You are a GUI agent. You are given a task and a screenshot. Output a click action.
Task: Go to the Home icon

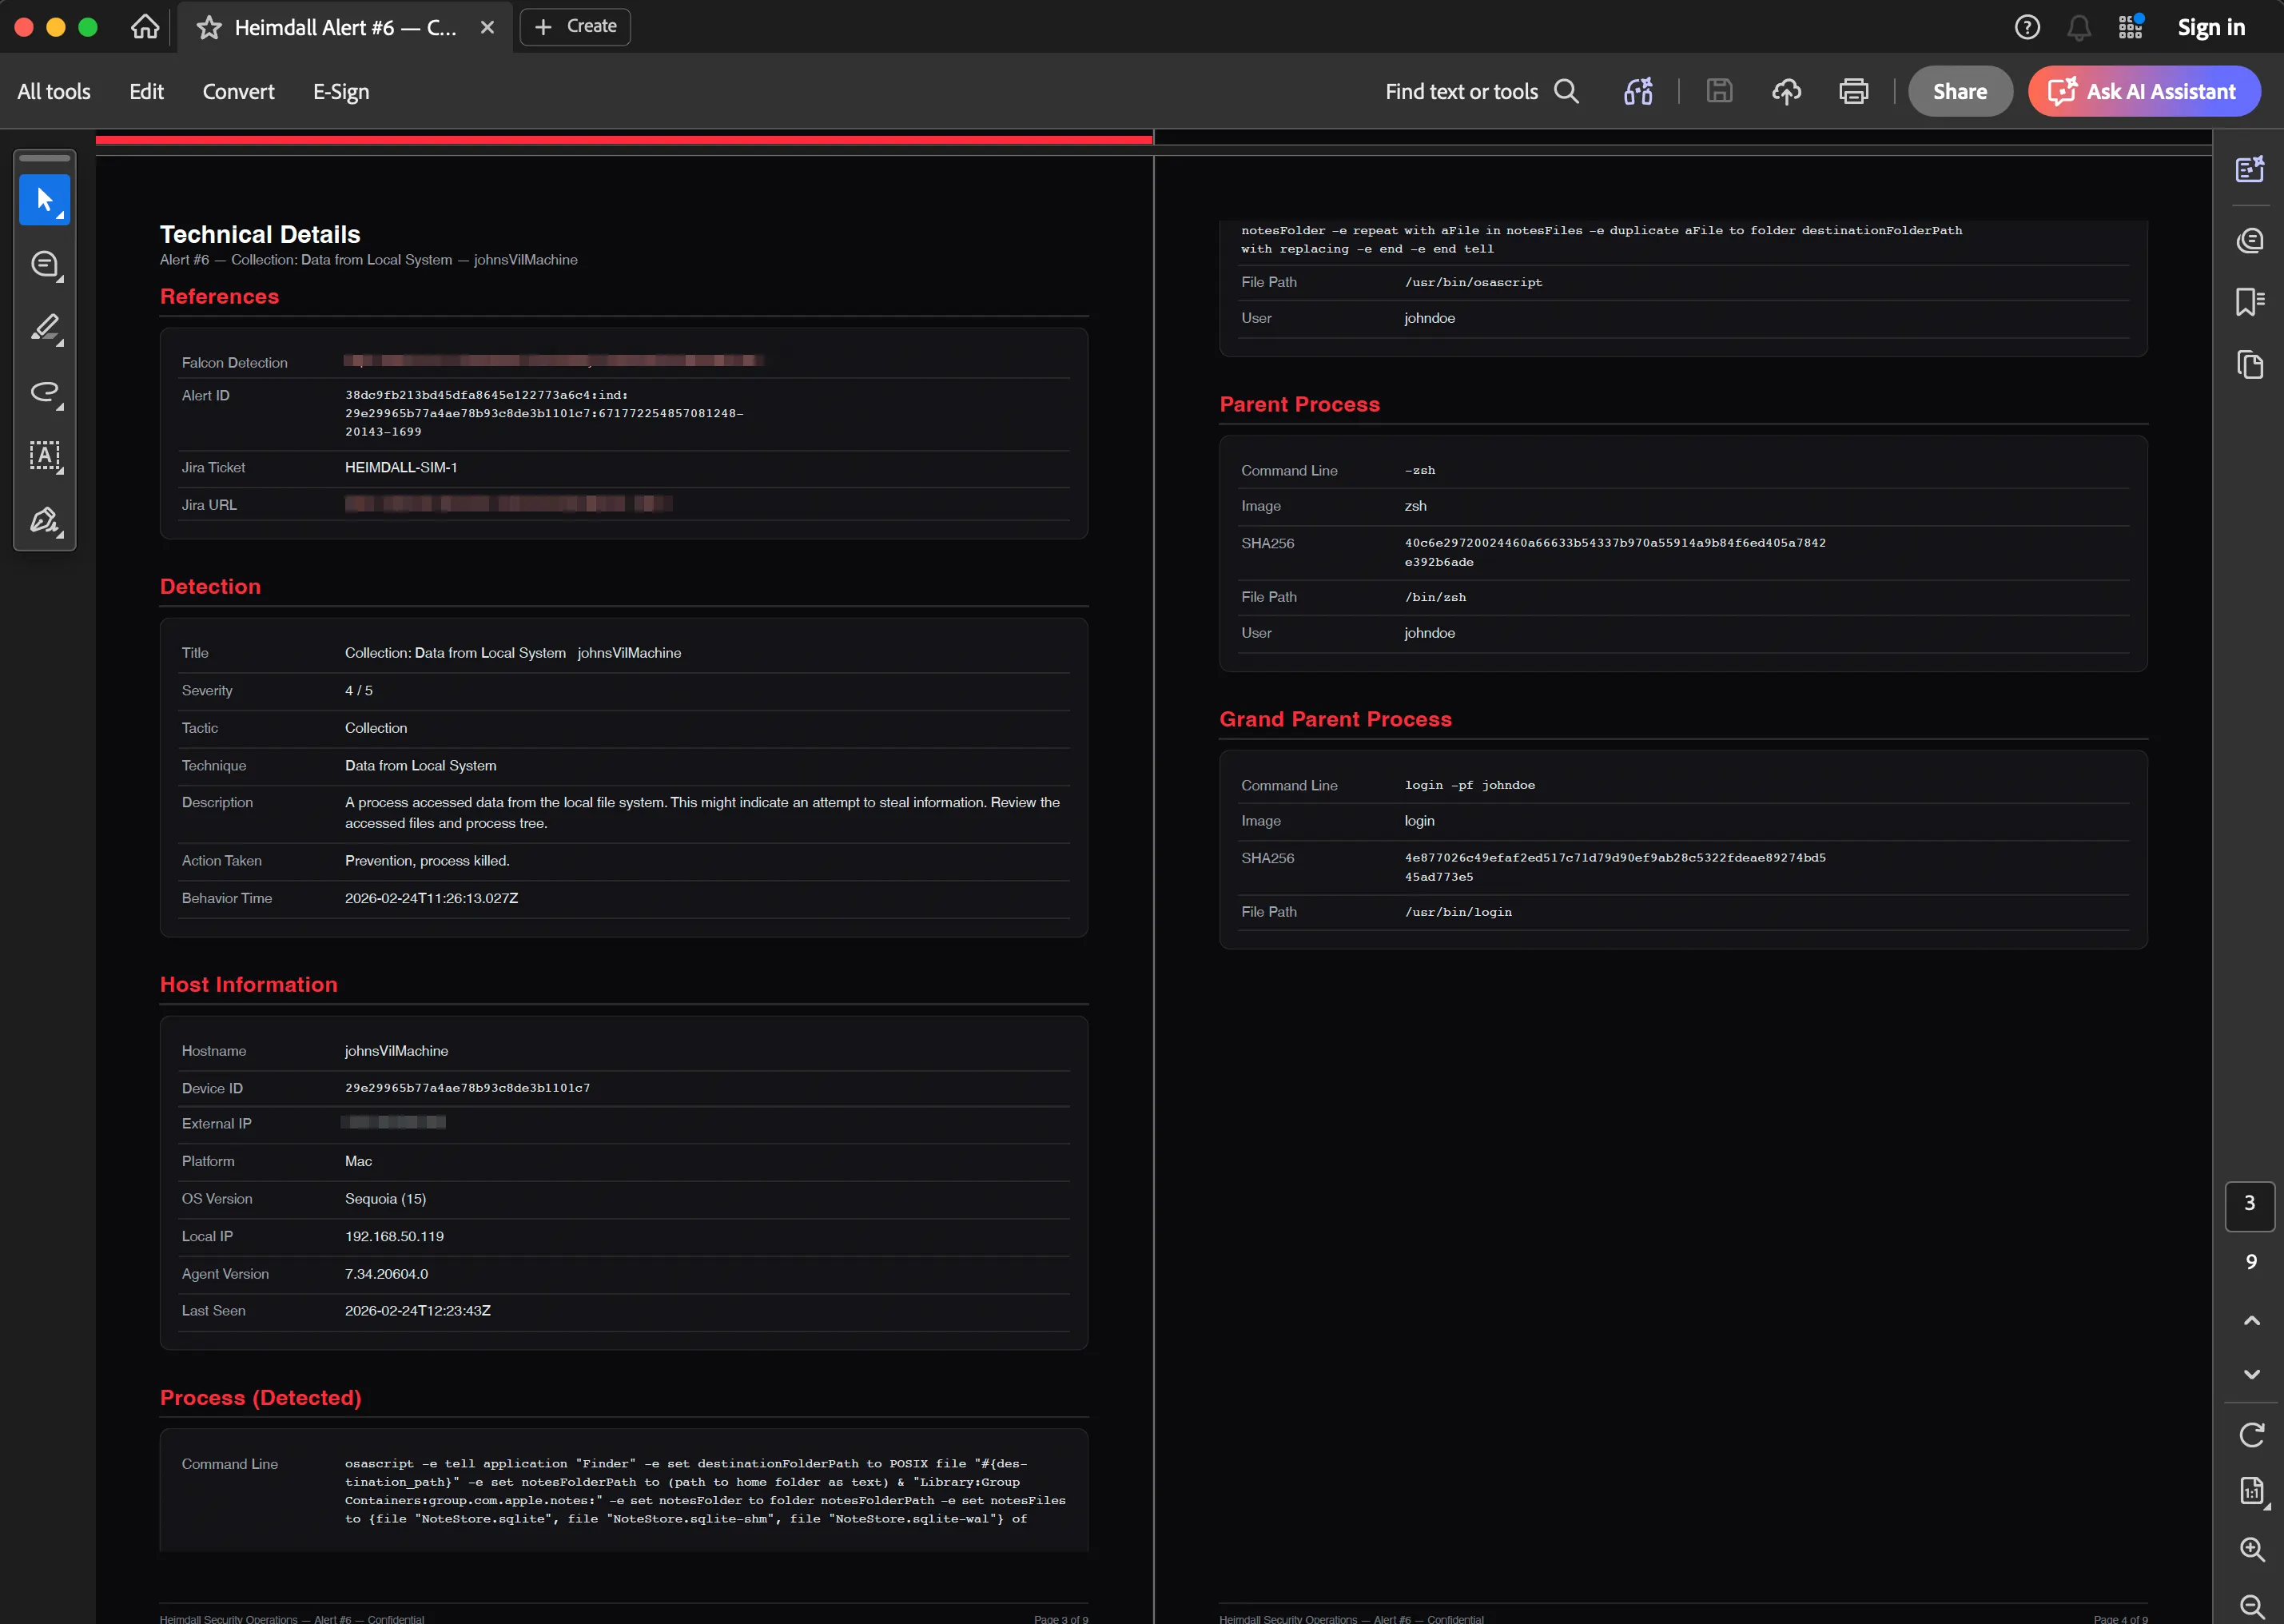[145, 27]
